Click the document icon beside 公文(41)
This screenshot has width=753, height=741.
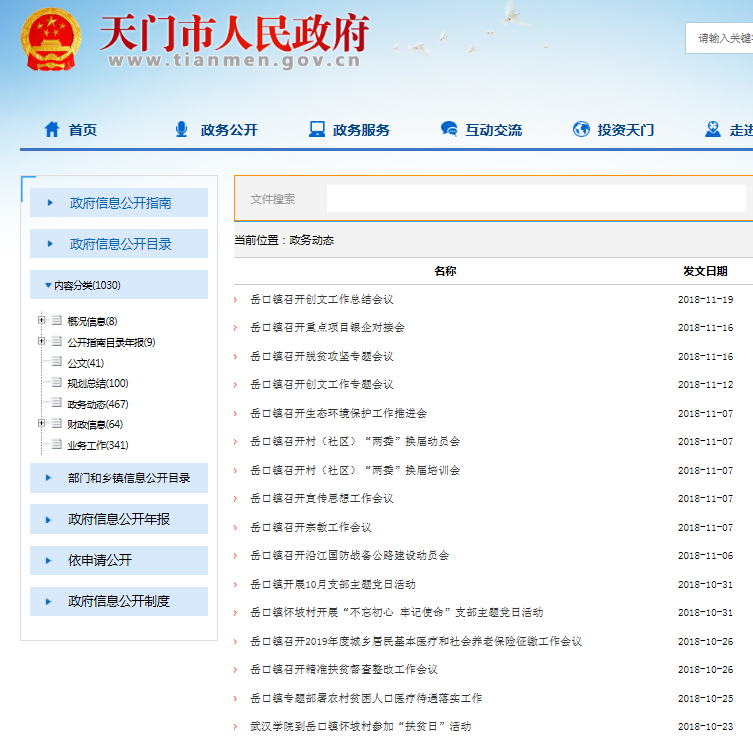click(x=57, y=363)
